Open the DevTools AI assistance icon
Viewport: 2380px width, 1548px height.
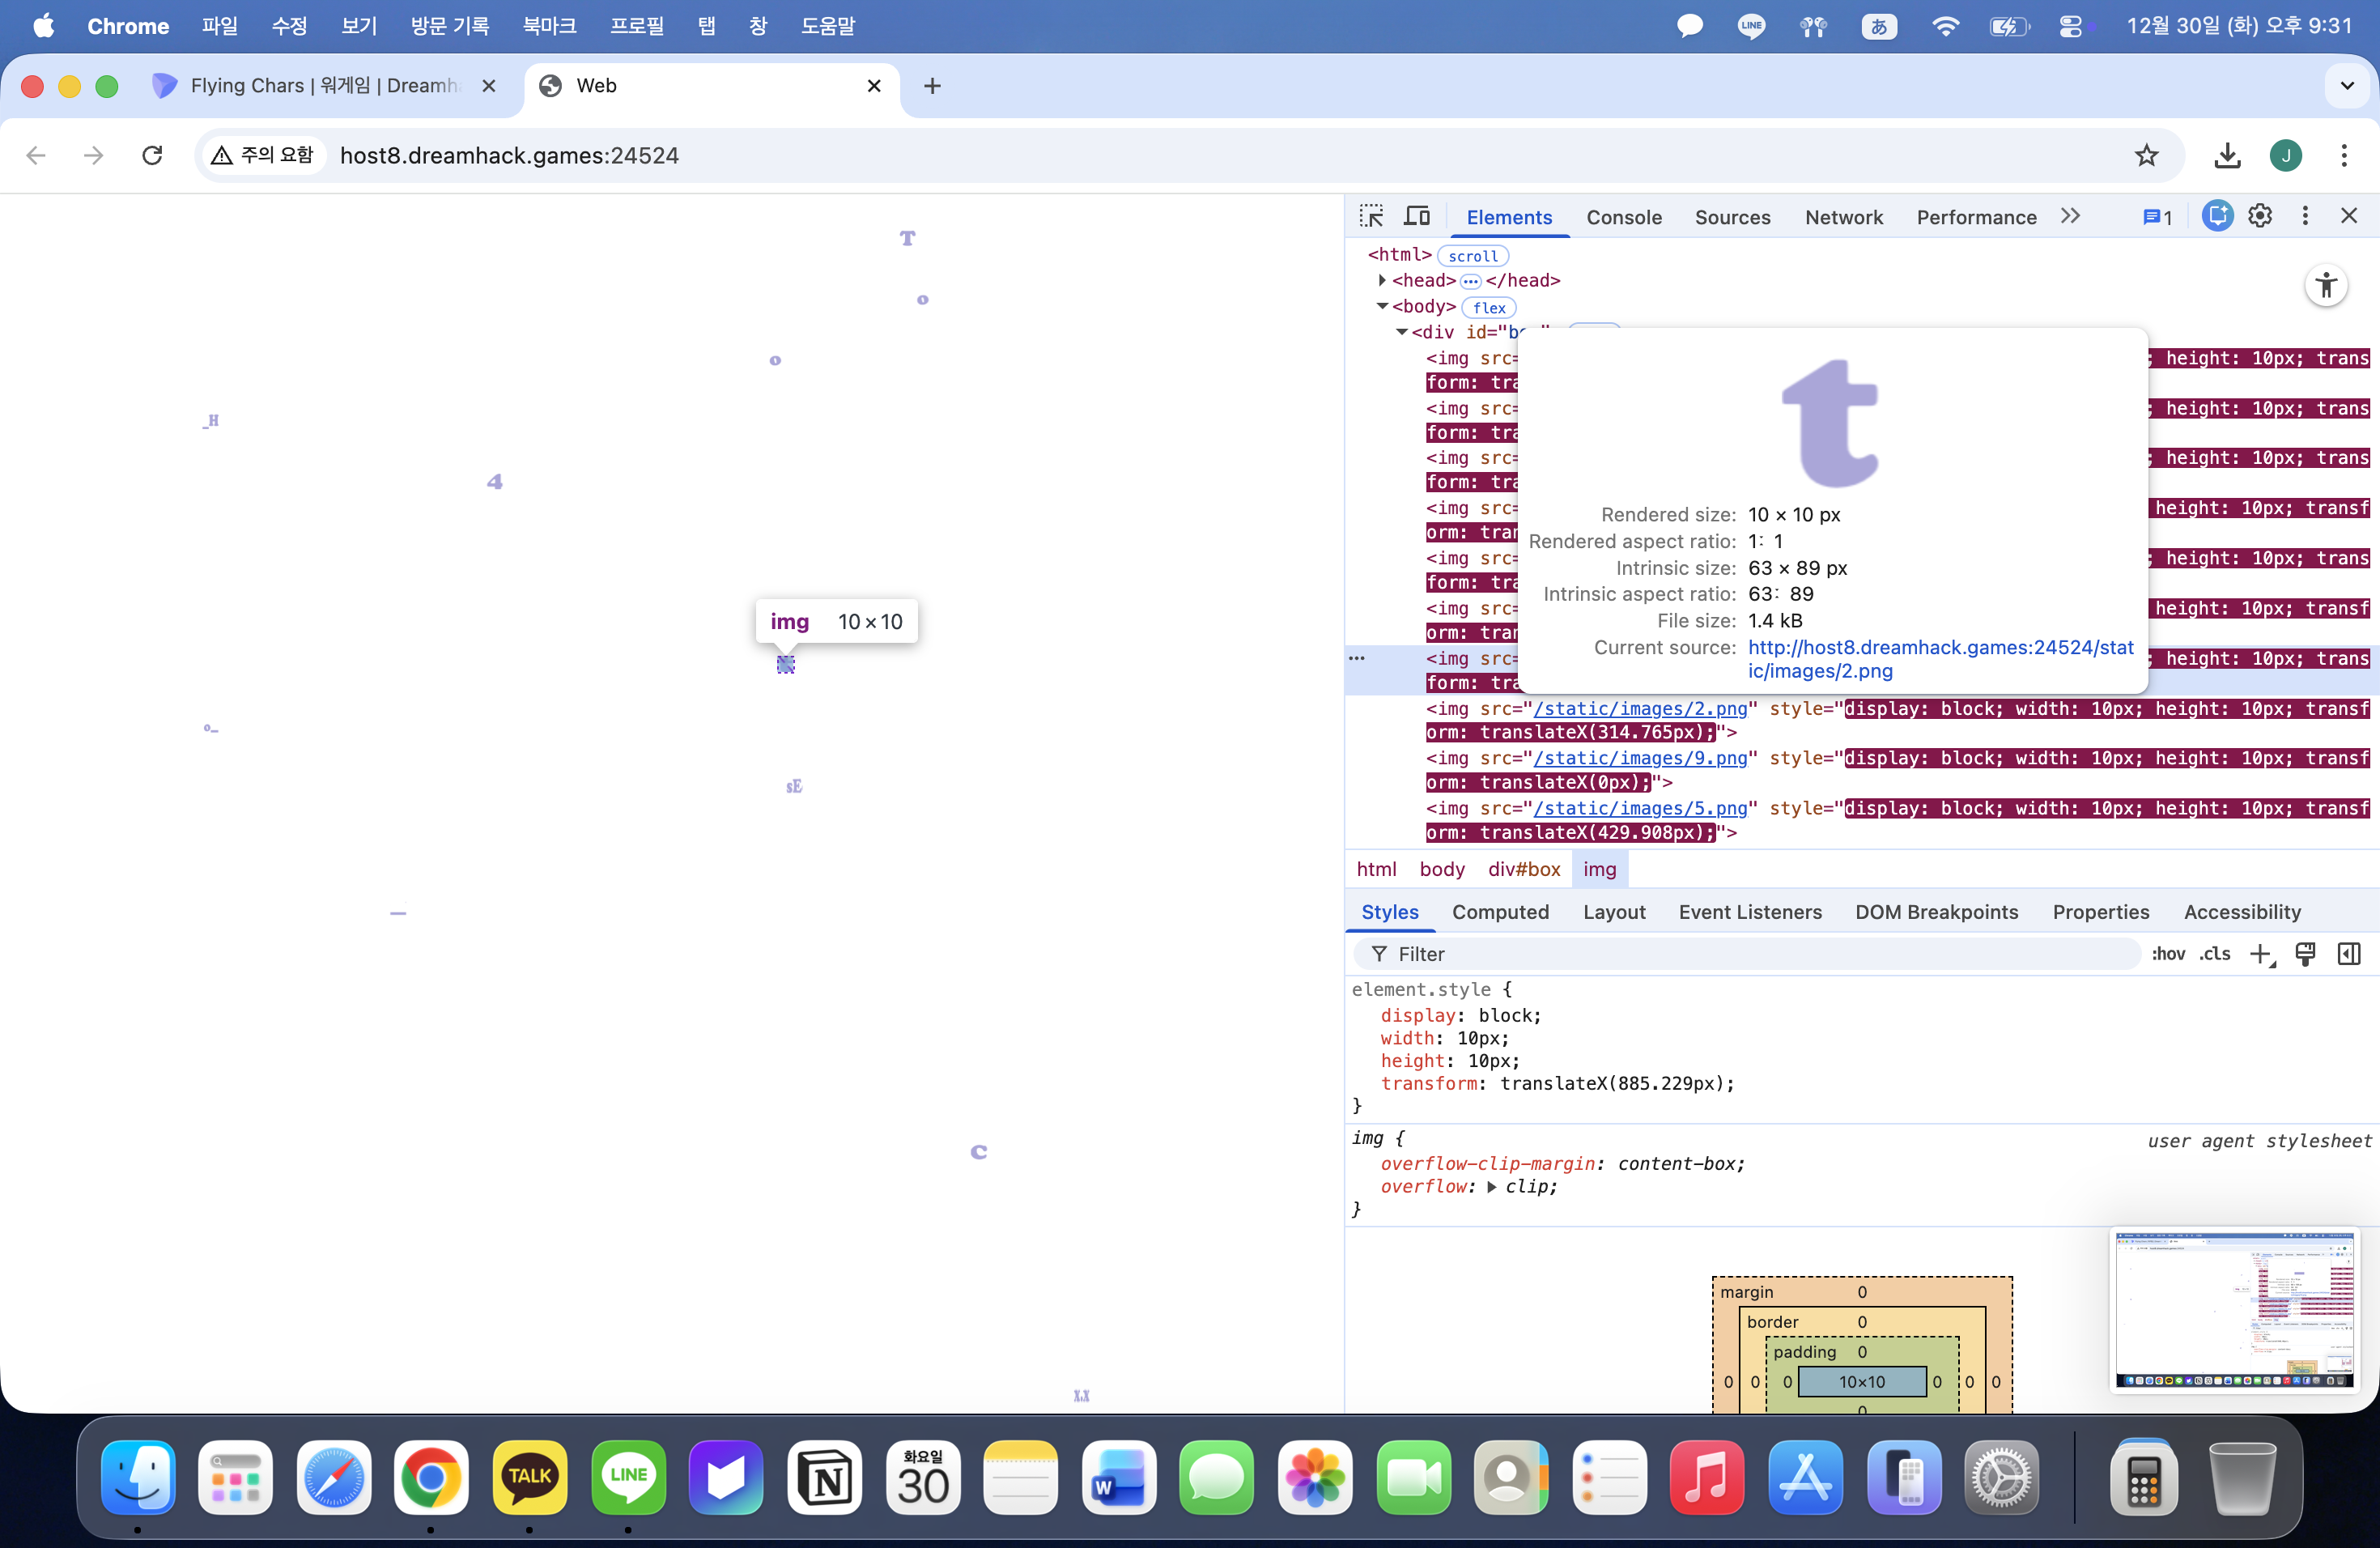(2217, 216)
